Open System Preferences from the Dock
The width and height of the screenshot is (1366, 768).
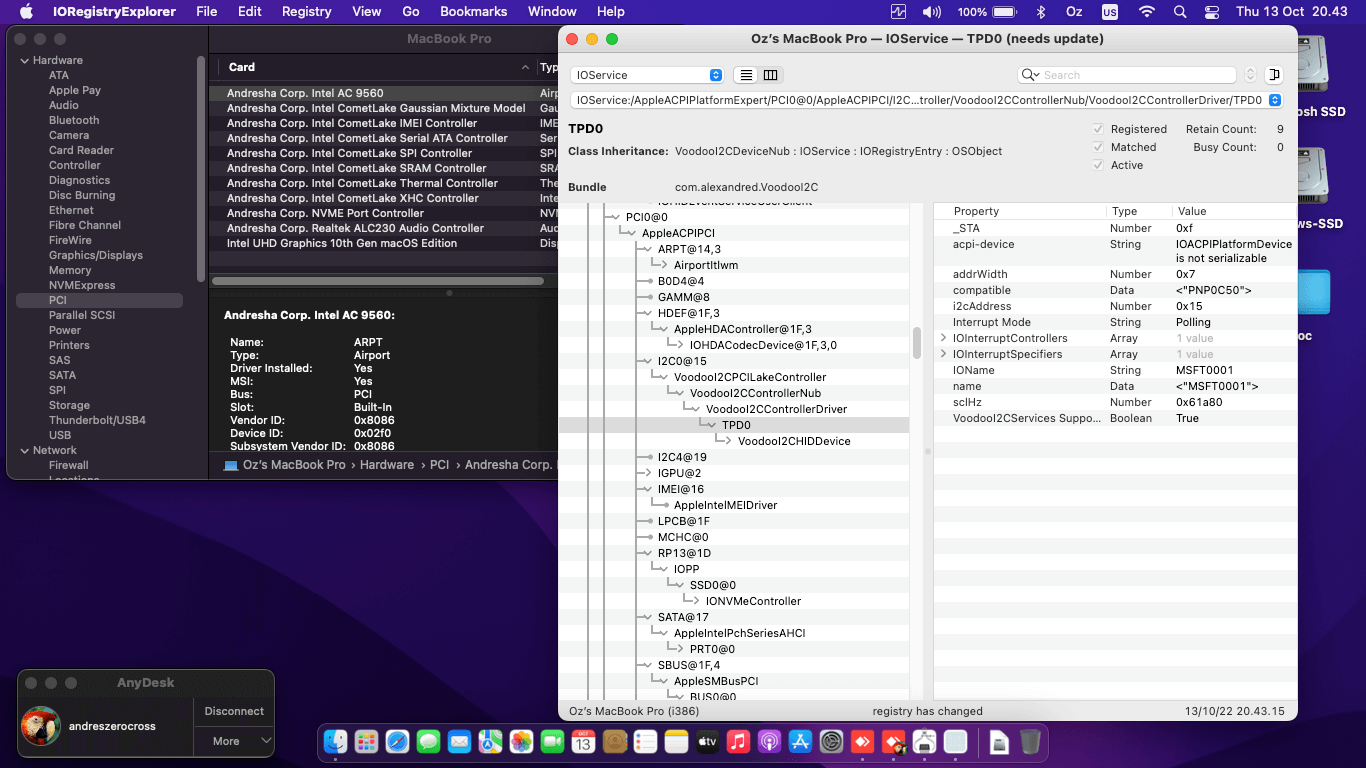click(832, 742)
